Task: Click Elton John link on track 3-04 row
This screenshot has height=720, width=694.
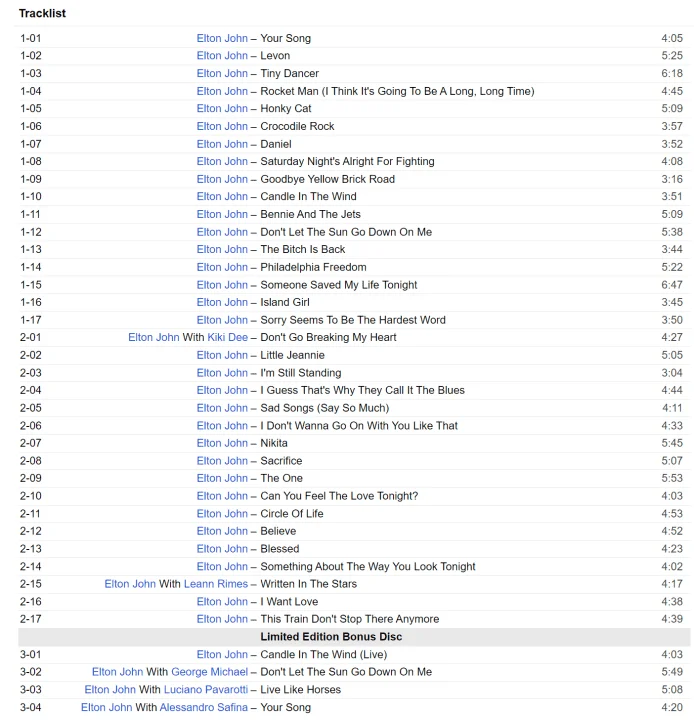Action: click(107, 707)
